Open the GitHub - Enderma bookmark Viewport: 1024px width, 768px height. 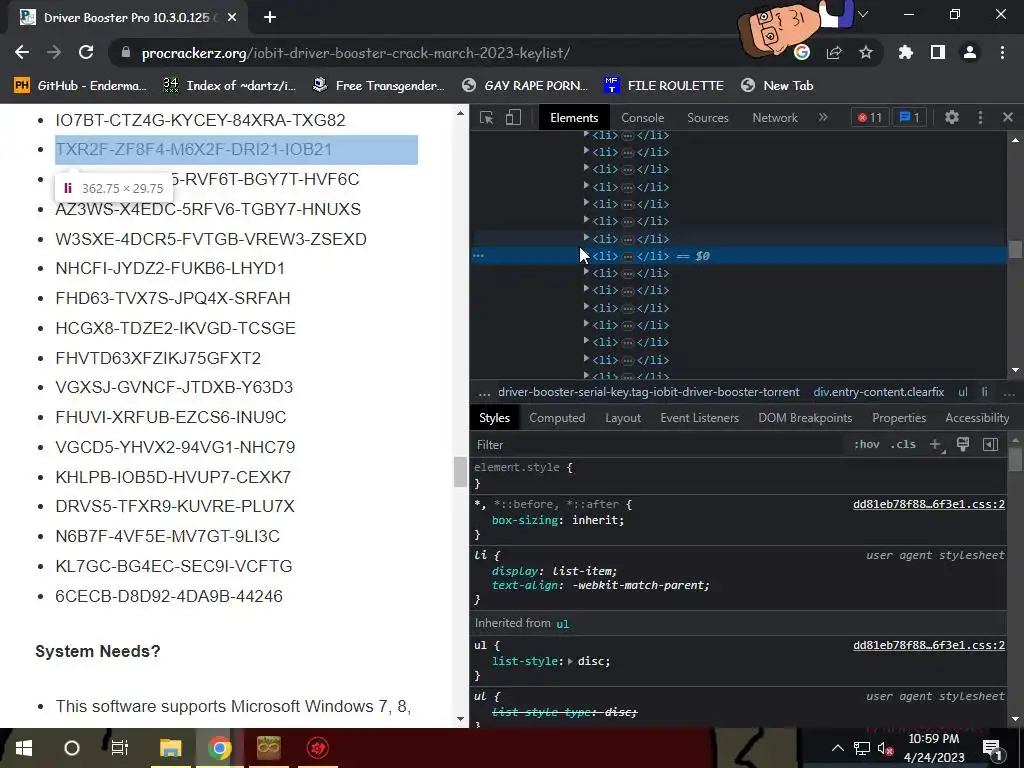81,86
